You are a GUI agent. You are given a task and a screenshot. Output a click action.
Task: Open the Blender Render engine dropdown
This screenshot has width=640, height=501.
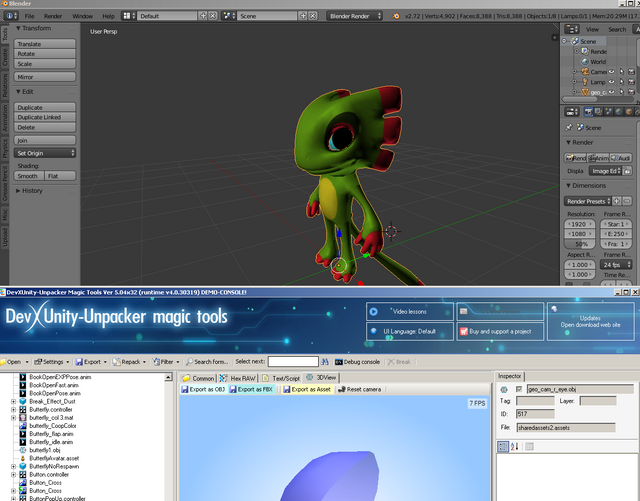(x=354, y=16)
